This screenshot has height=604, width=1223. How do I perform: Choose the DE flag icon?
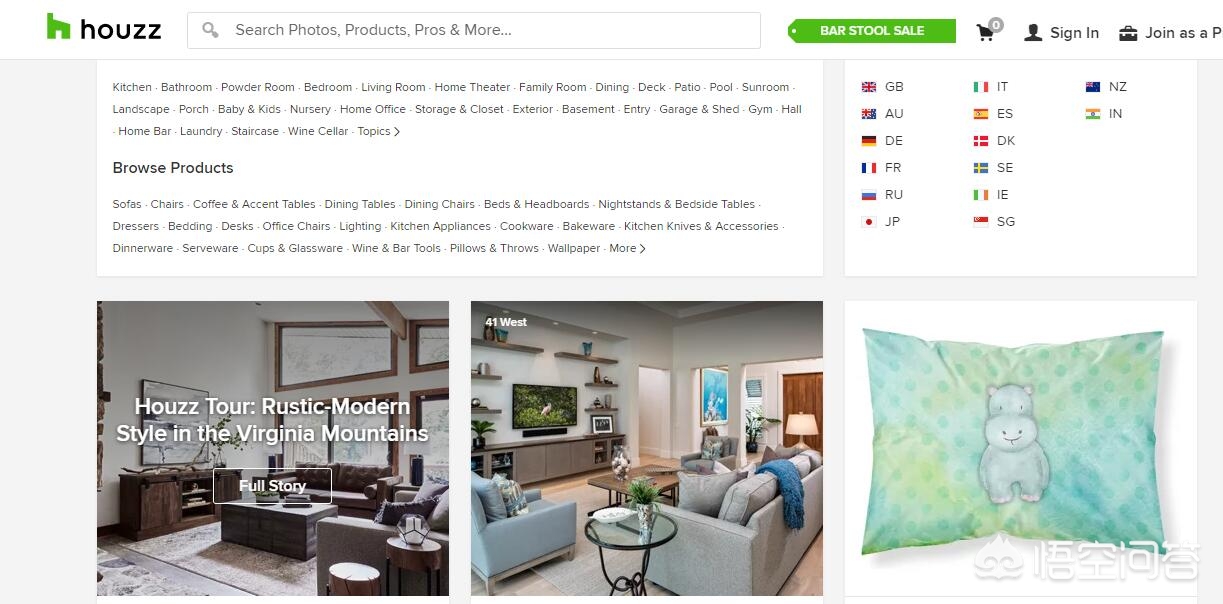(x=869, y=141)
